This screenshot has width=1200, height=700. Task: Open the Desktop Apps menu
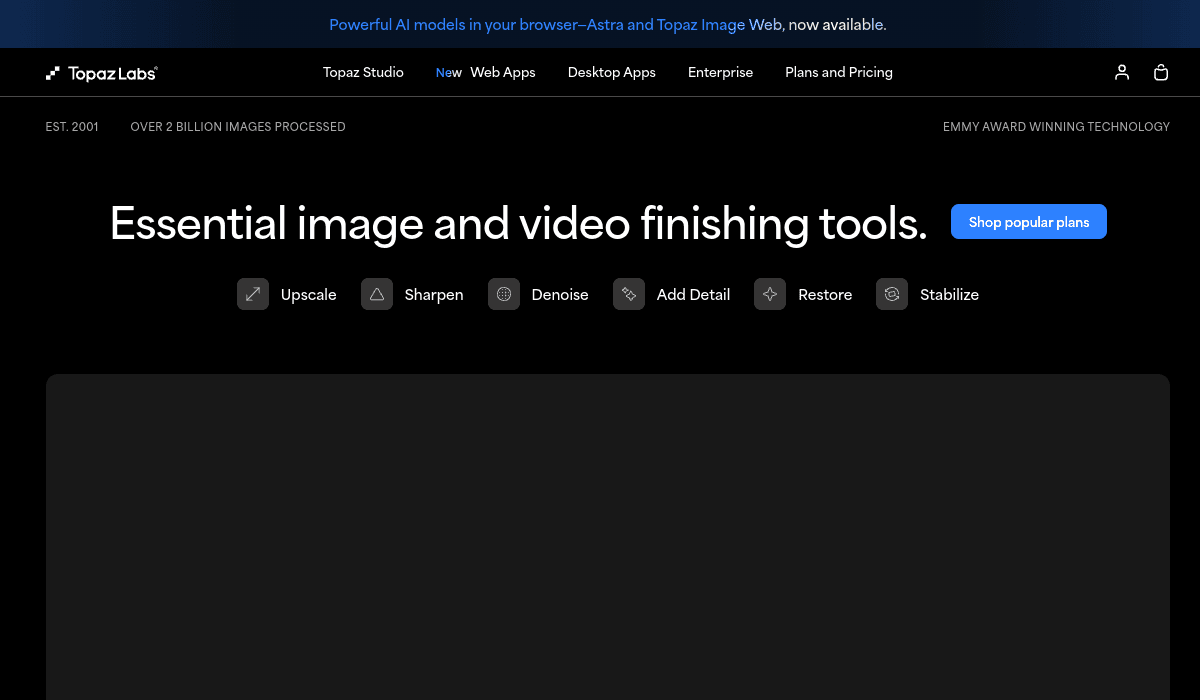[x=612, y=72]
